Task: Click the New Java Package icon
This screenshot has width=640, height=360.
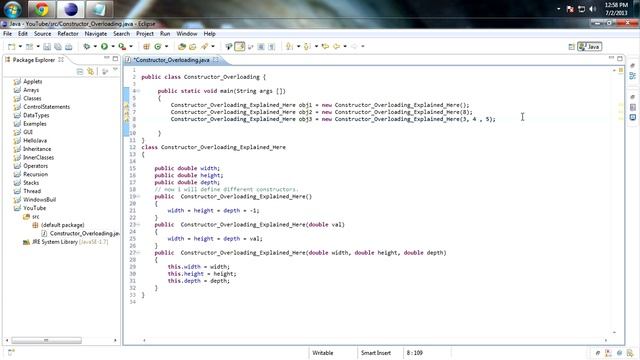Action: pos(146,47)
